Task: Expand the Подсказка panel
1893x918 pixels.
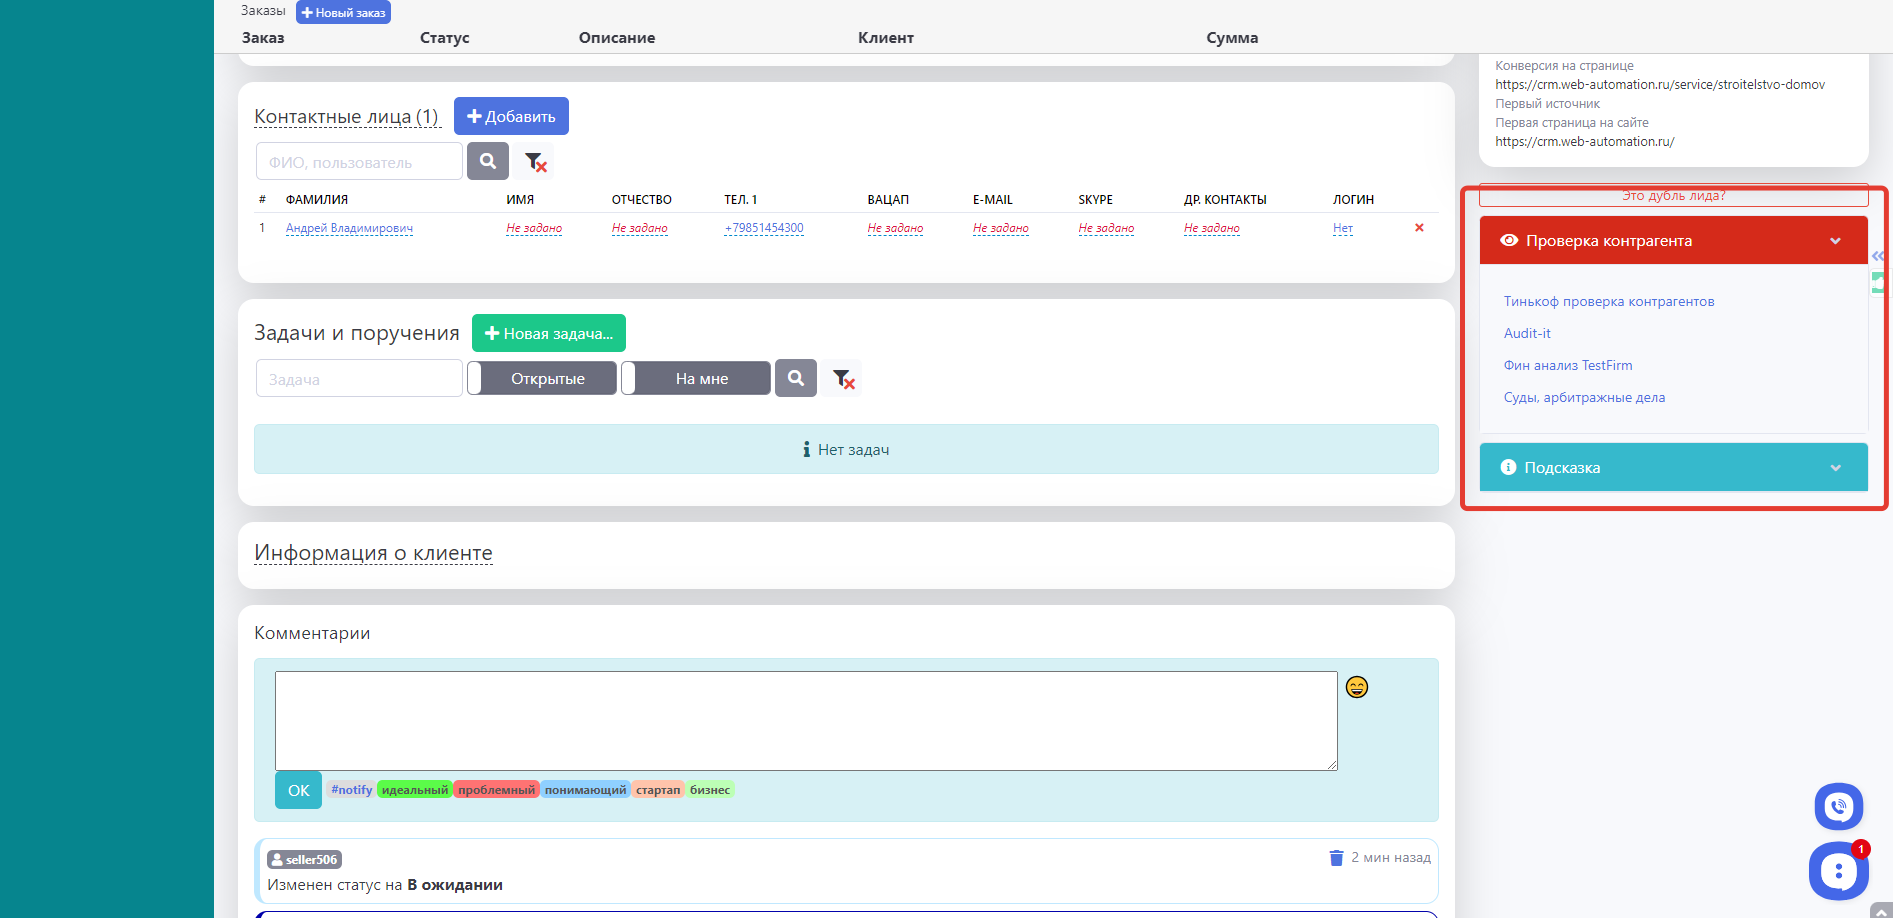Action: tap(1834, 468)
